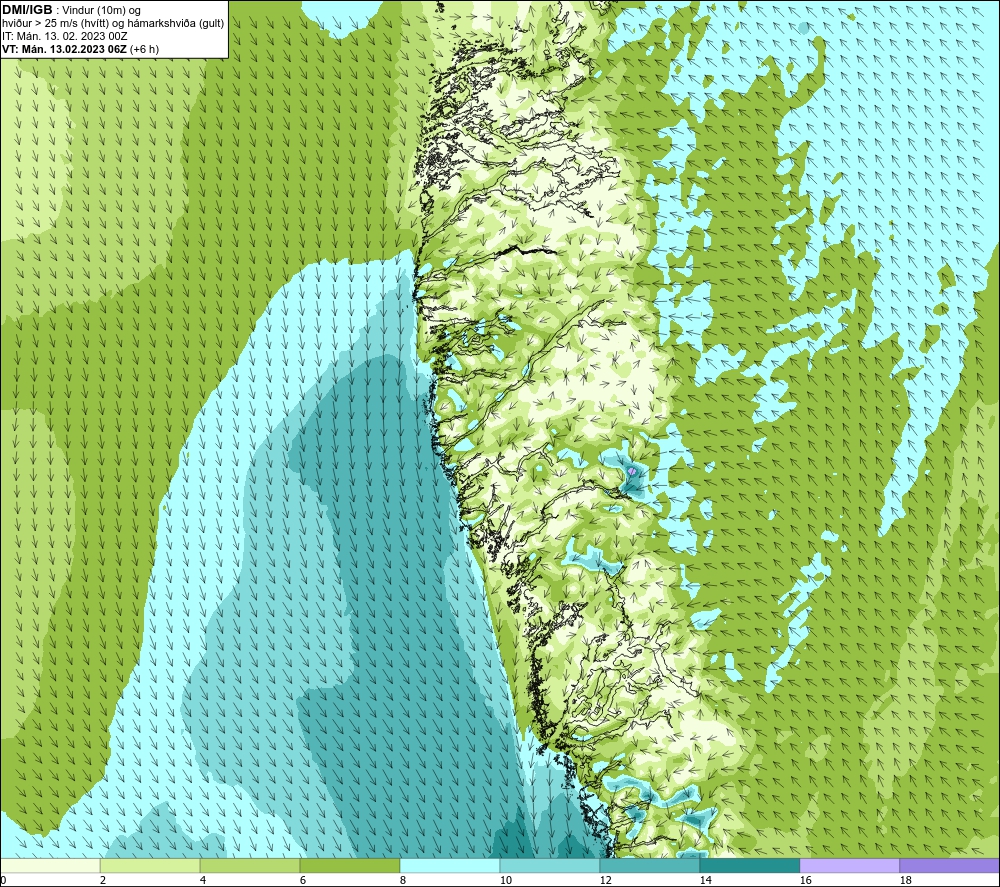Click the legend scale label "12"

click(605, 881)
